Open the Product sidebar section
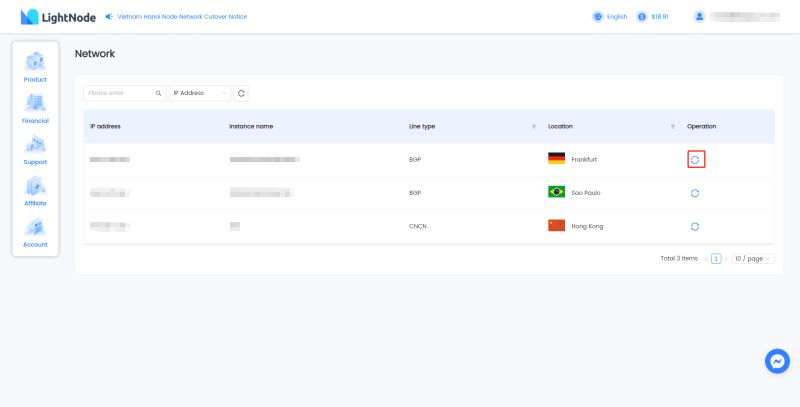The width and height of the screenshot is (800, 407). coord(35,67)
